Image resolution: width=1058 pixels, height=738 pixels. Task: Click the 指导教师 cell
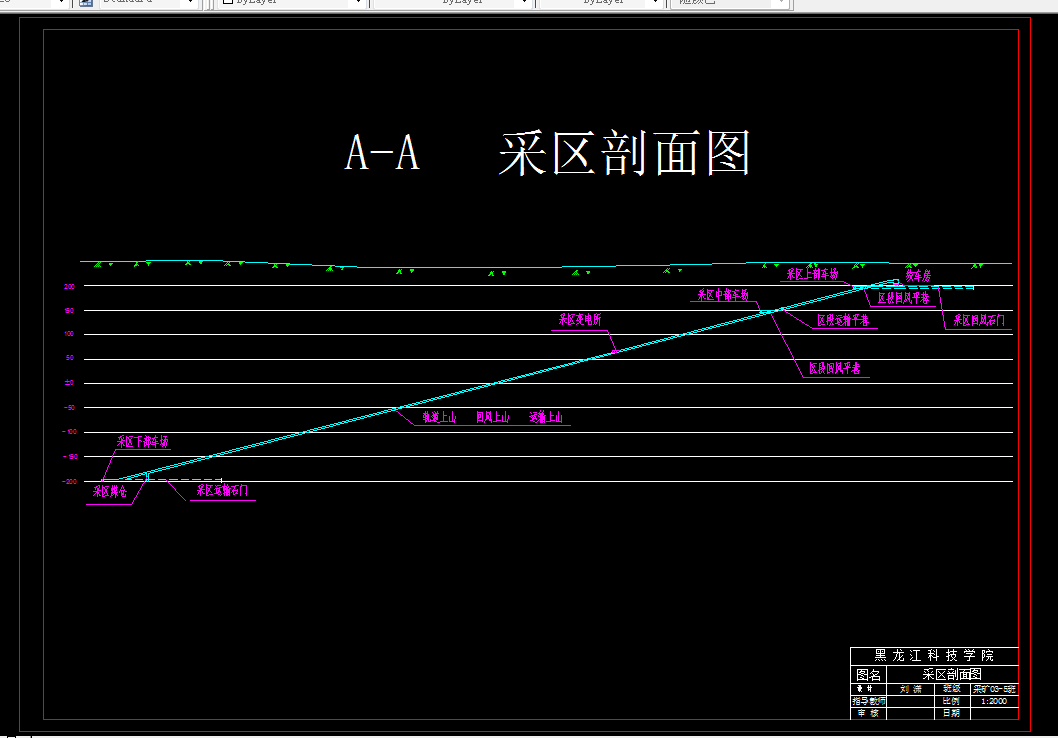click(868, 702)
